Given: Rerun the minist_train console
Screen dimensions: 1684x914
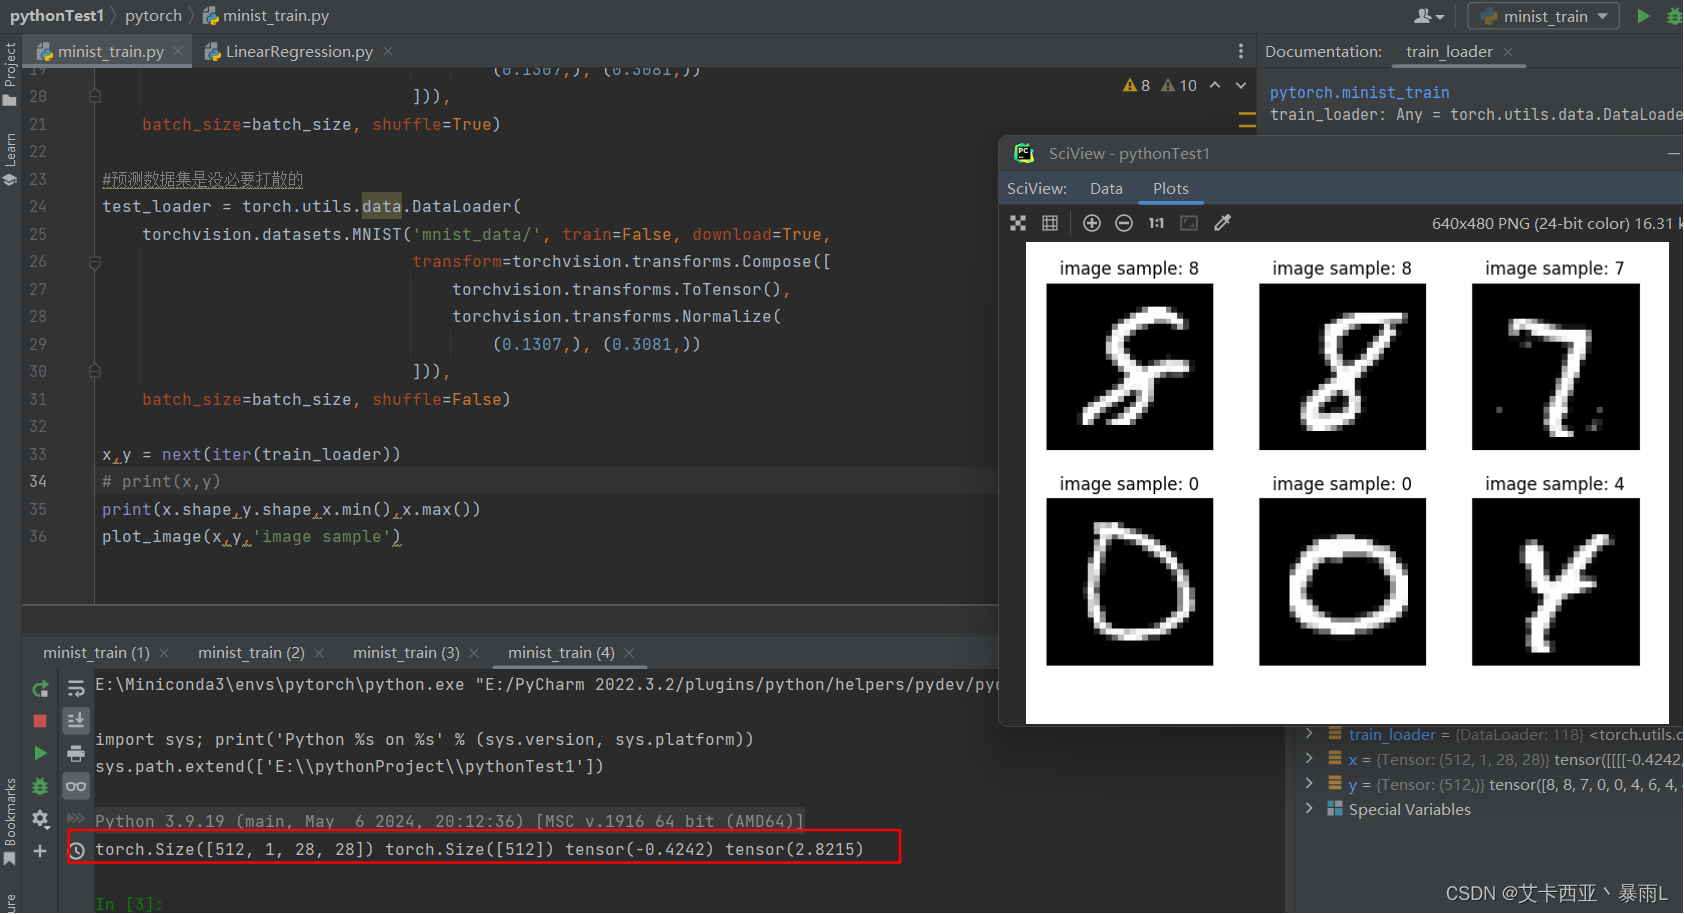Looking at the screenshot, I should tap(40, 689).
